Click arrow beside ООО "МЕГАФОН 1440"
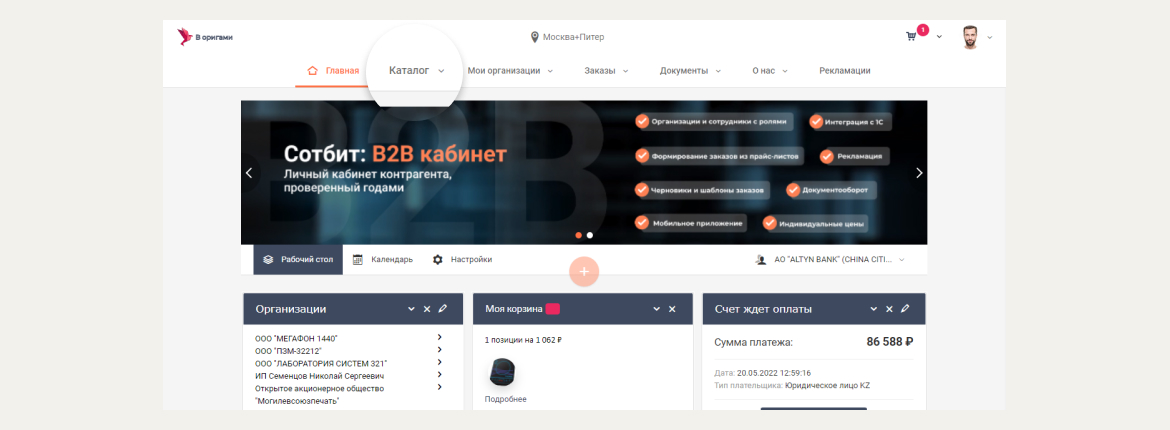 click(439, 337)
